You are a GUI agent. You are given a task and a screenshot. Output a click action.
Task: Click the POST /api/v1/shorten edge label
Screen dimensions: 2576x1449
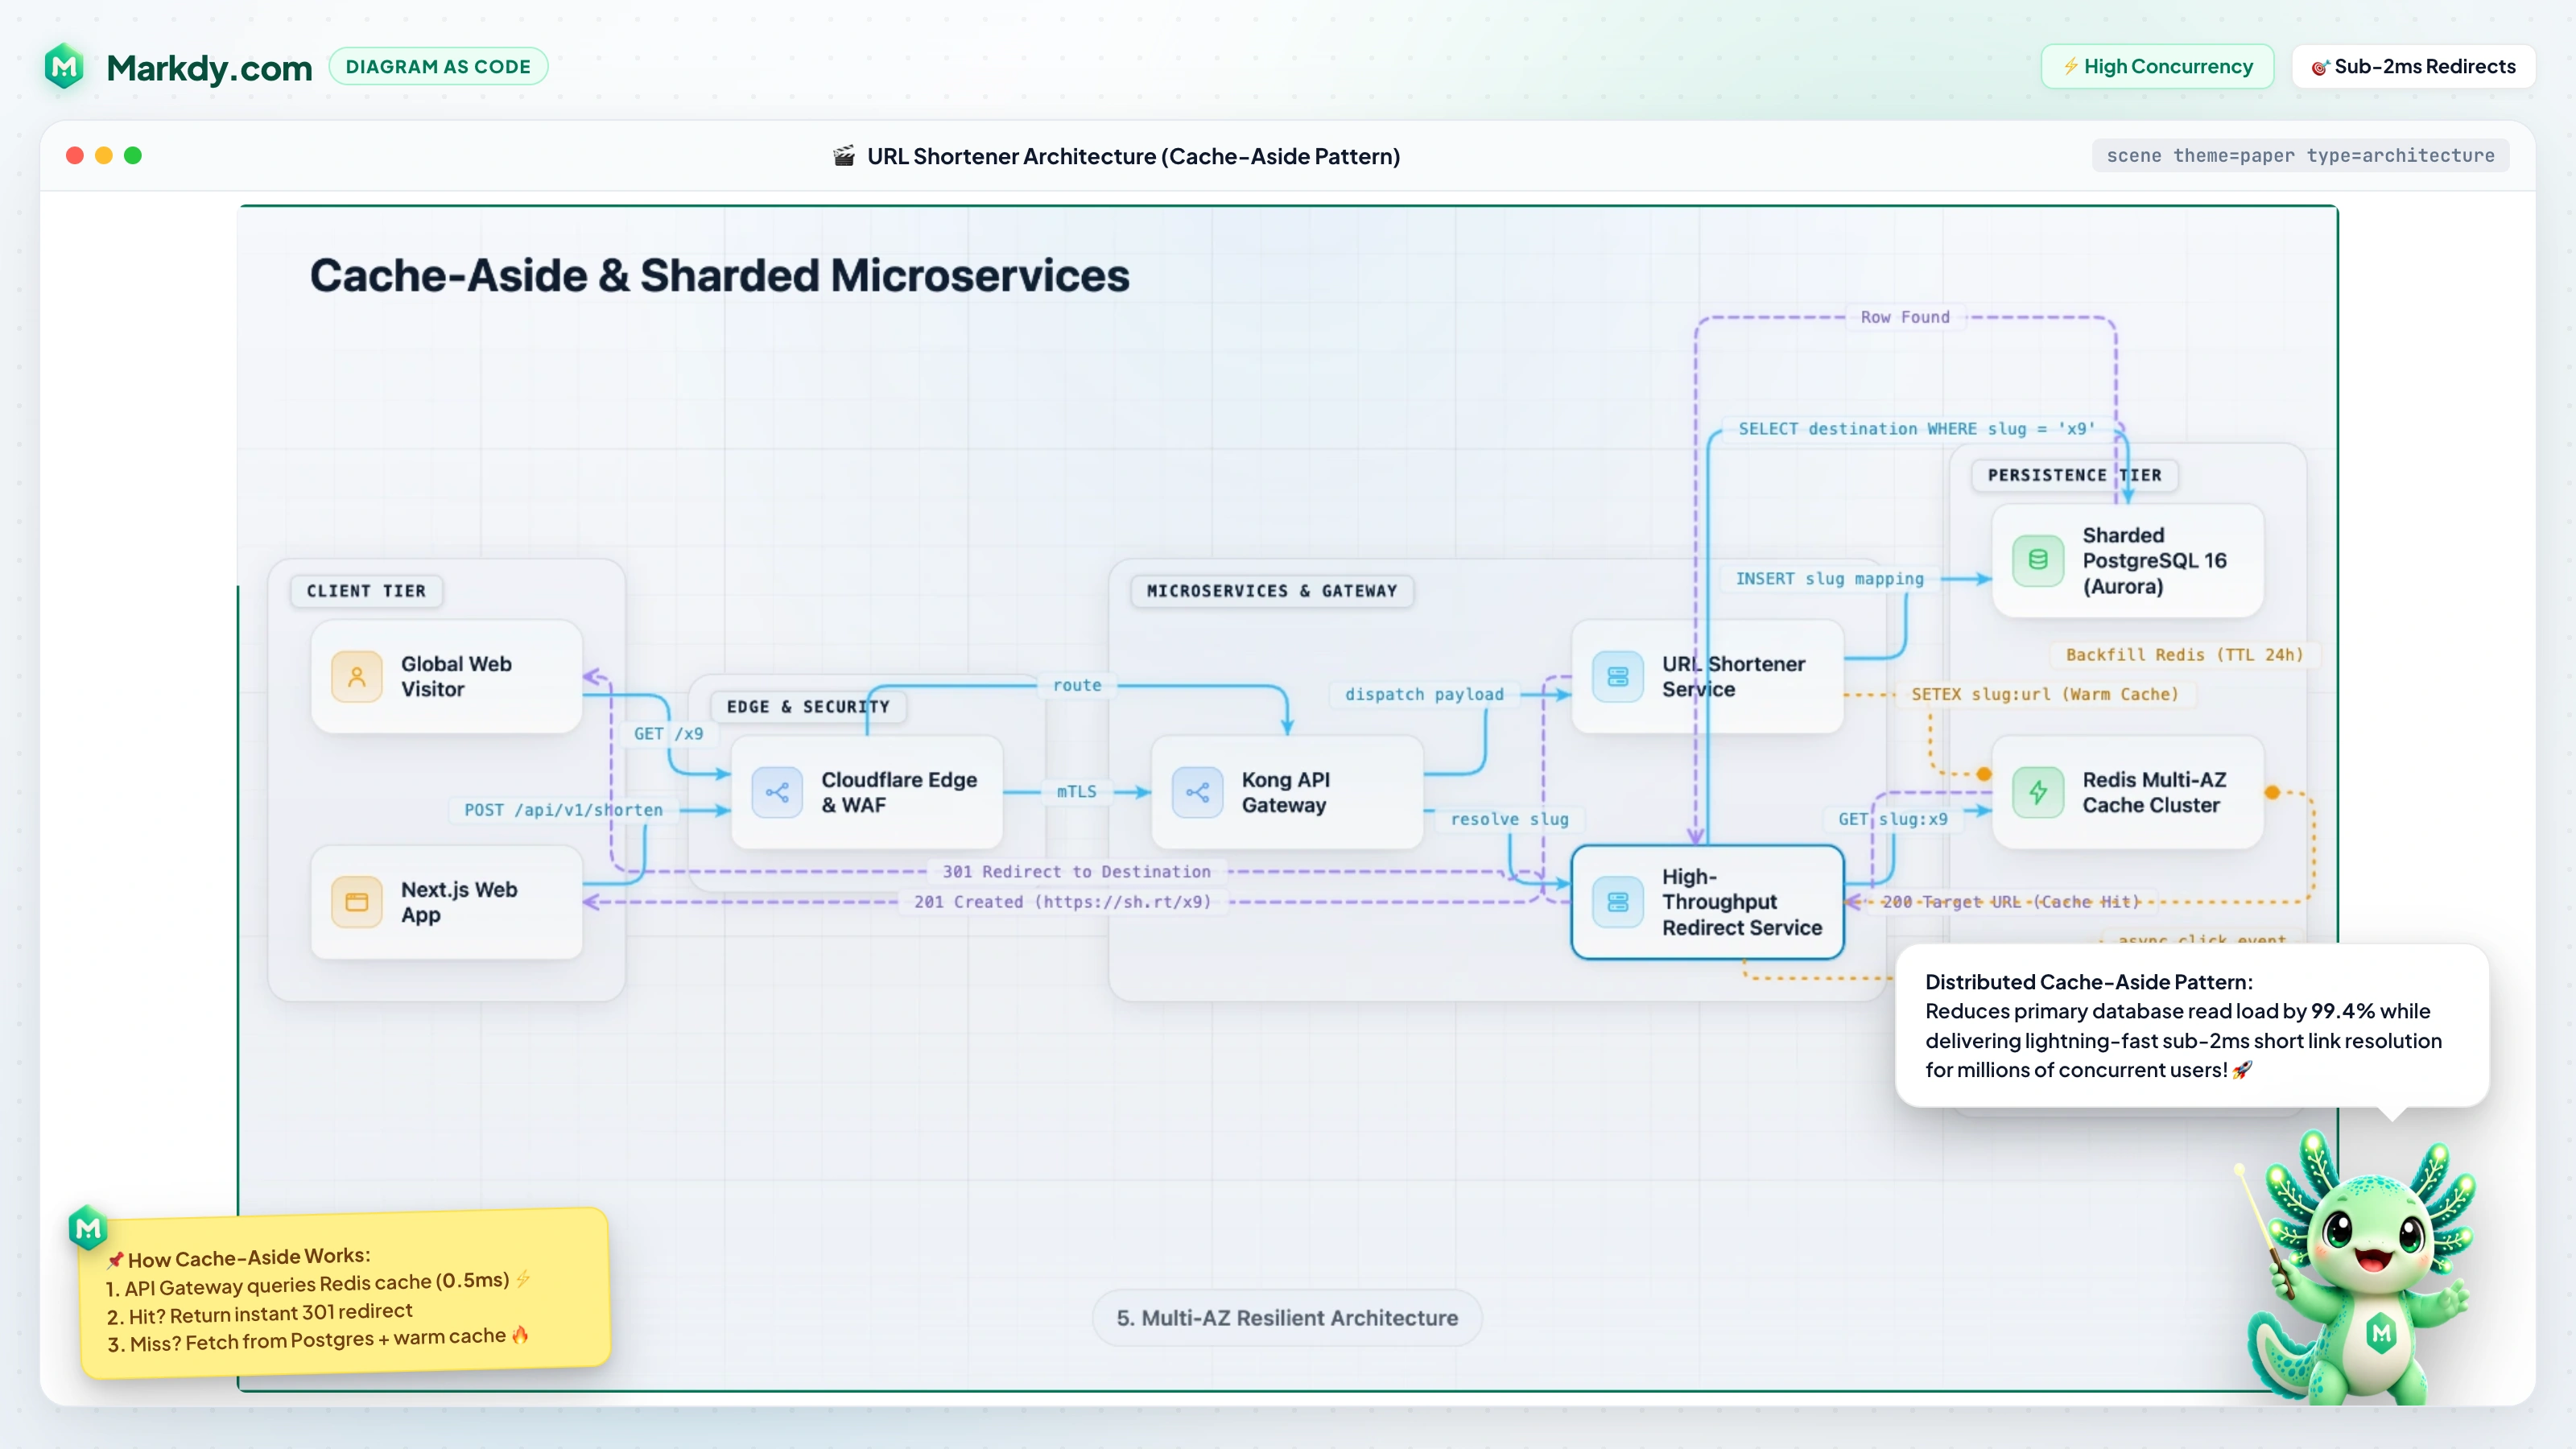[563, 810]
